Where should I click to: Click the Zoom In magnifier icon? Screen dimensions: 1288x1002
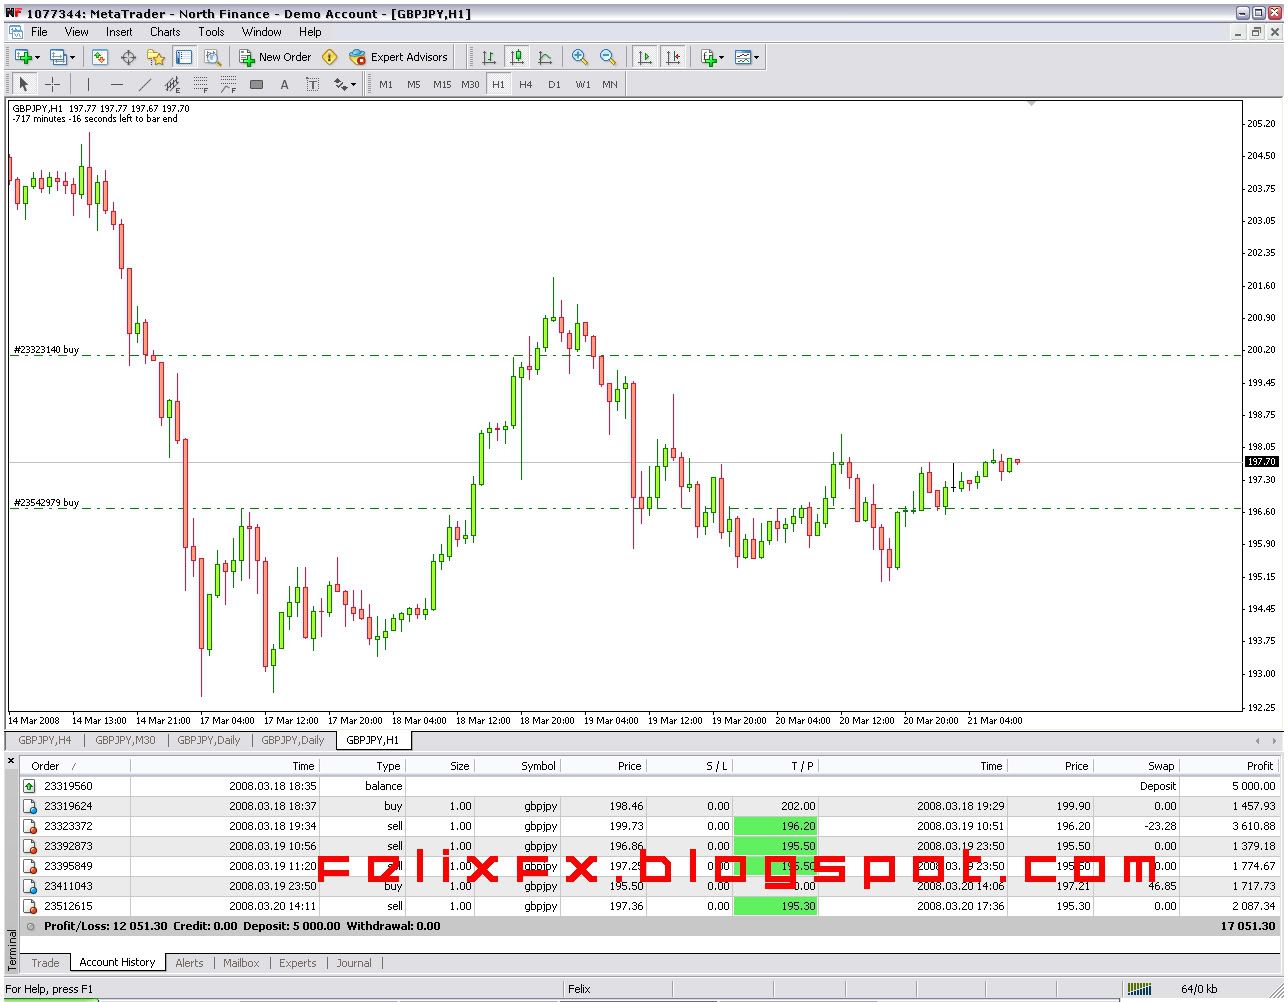(x=579, y=57)
